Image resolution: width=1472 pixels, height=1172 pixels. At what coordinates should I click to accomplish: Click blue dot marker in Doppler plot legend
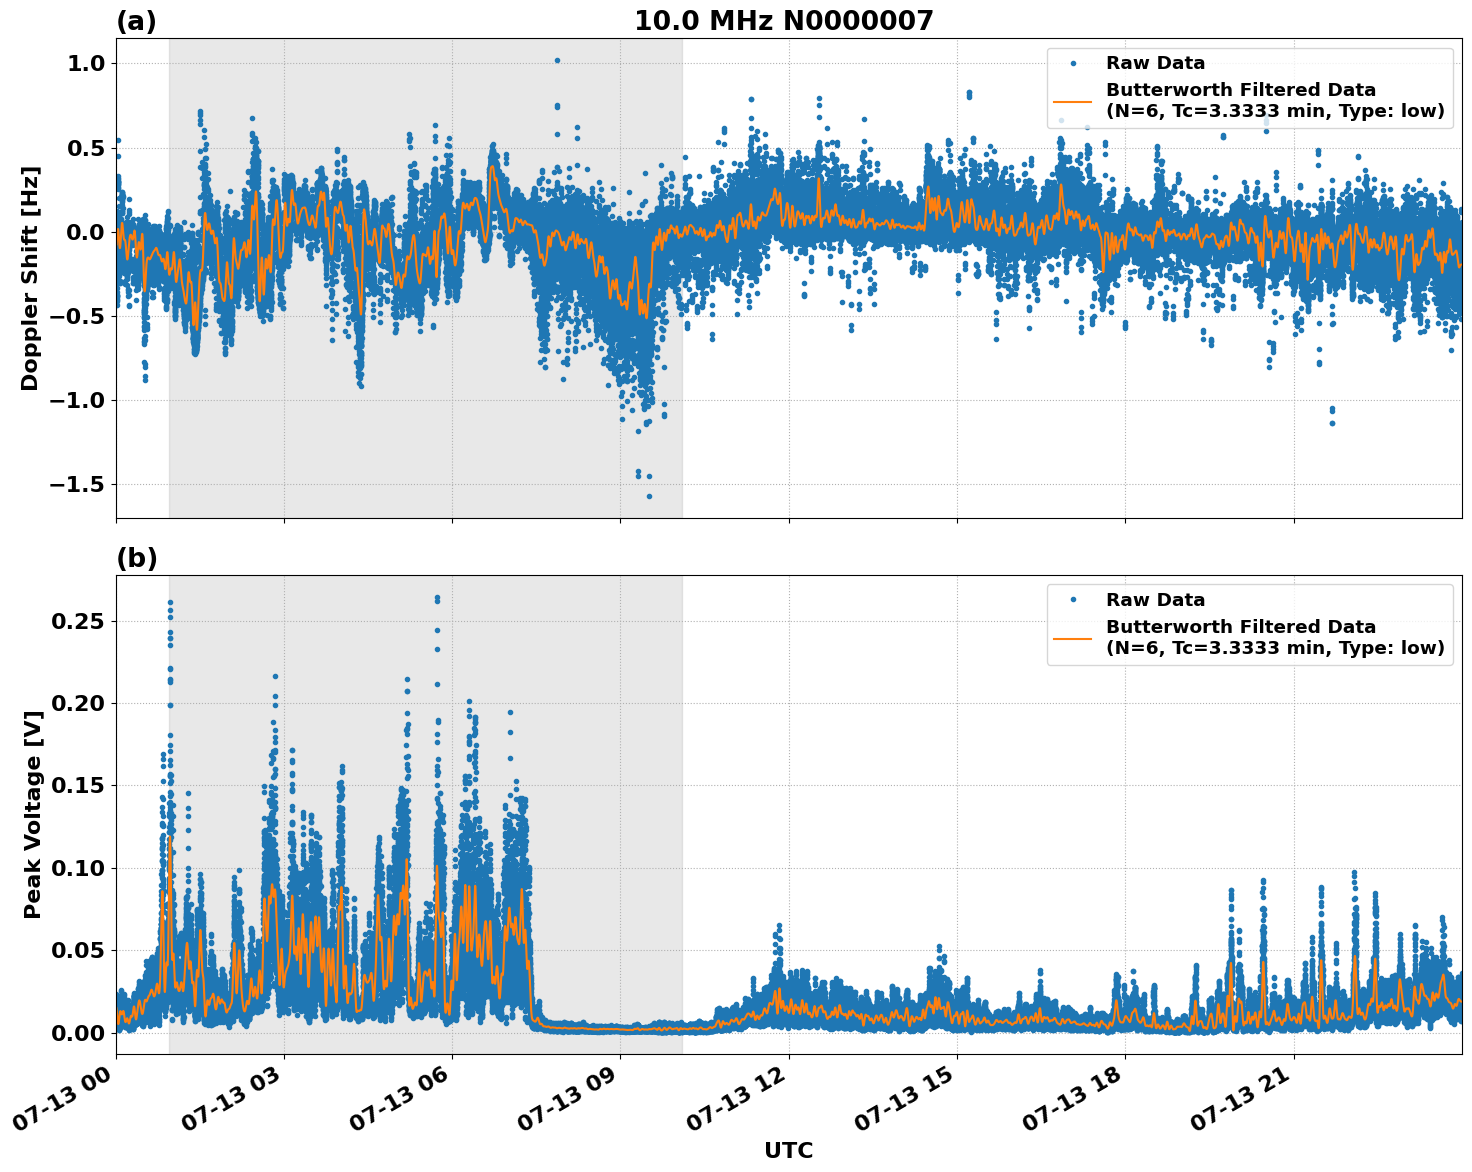[x=1073, y=63]
